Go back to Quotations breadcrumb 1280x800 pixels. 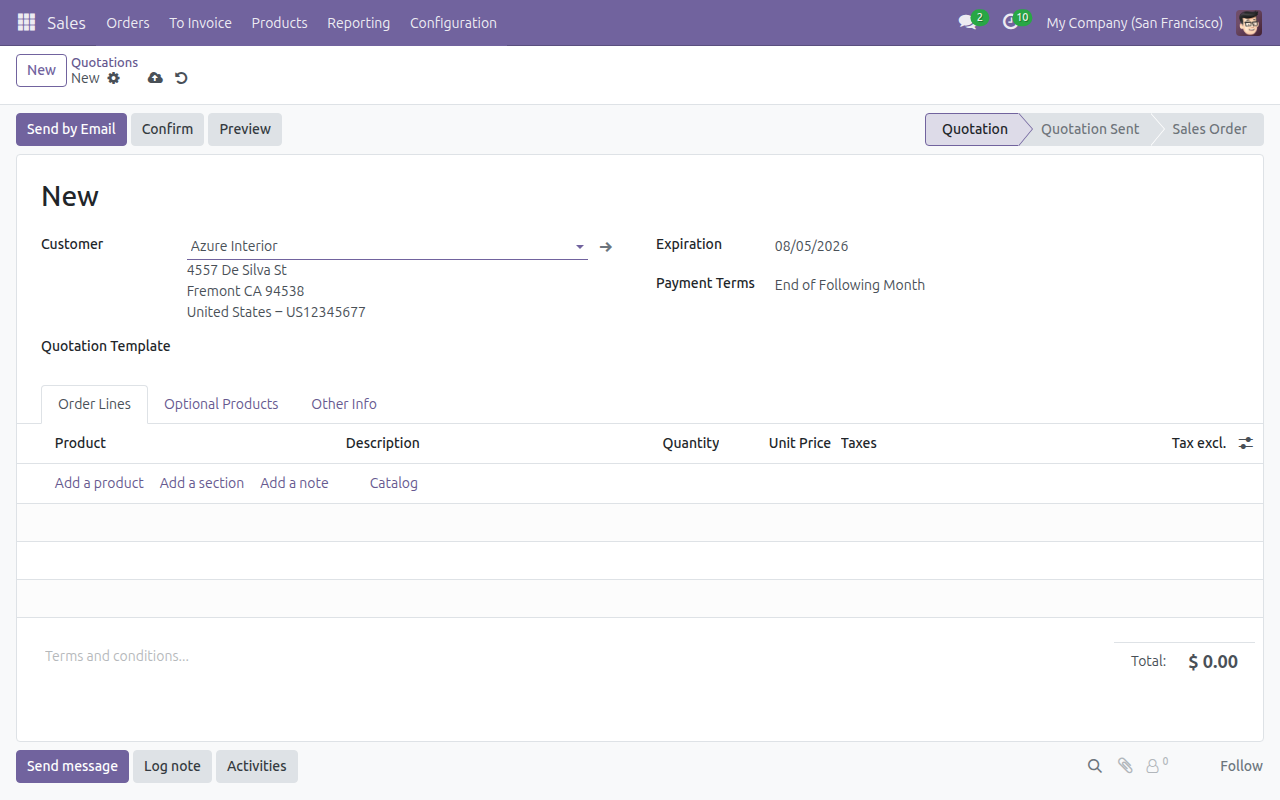pos(104,62)
